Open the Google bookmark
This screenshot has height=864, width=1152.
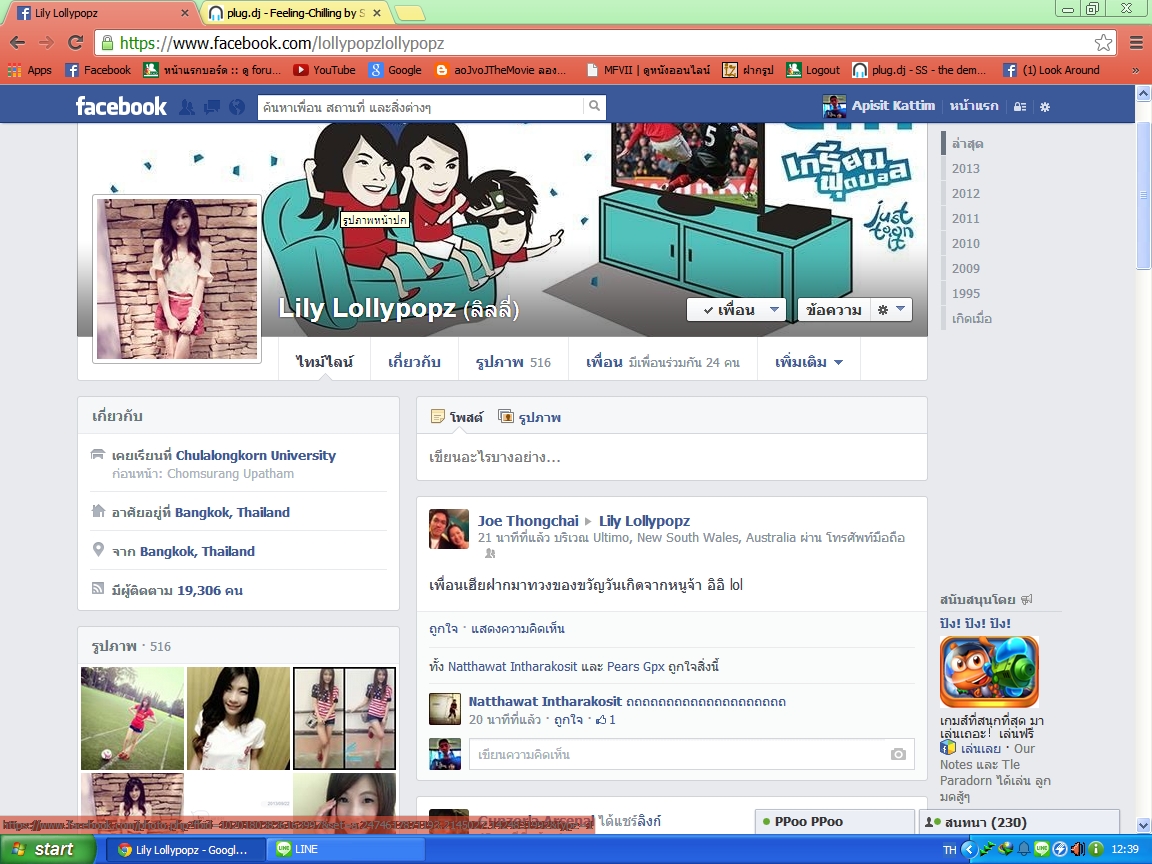tap(395, 70)
